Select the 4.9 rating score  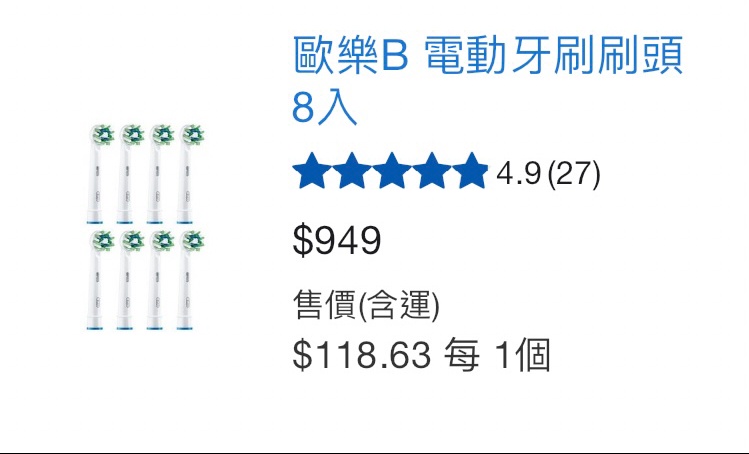point(518,173)
